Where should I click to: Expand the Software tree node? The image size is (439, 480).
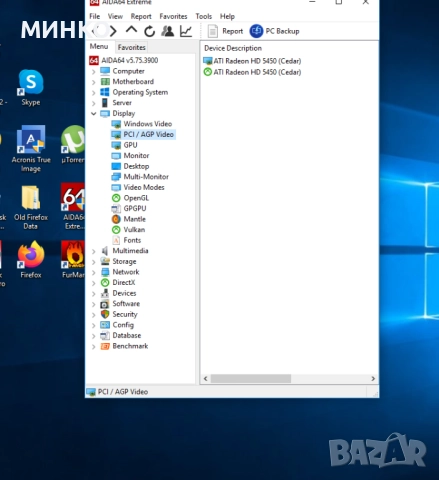(94, 304)
